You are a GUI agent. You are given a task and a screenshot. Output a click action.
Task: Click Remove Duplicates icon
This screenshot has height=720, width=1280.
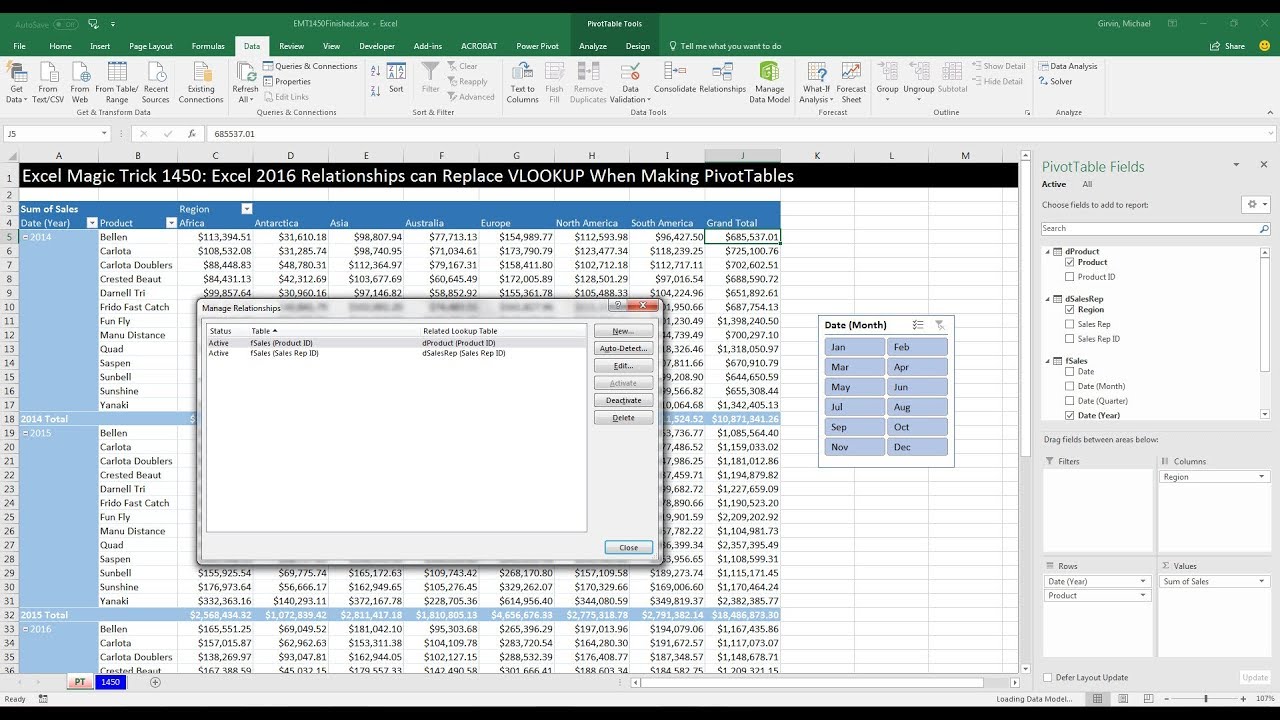pyautogui.click(x=588, y=82)
